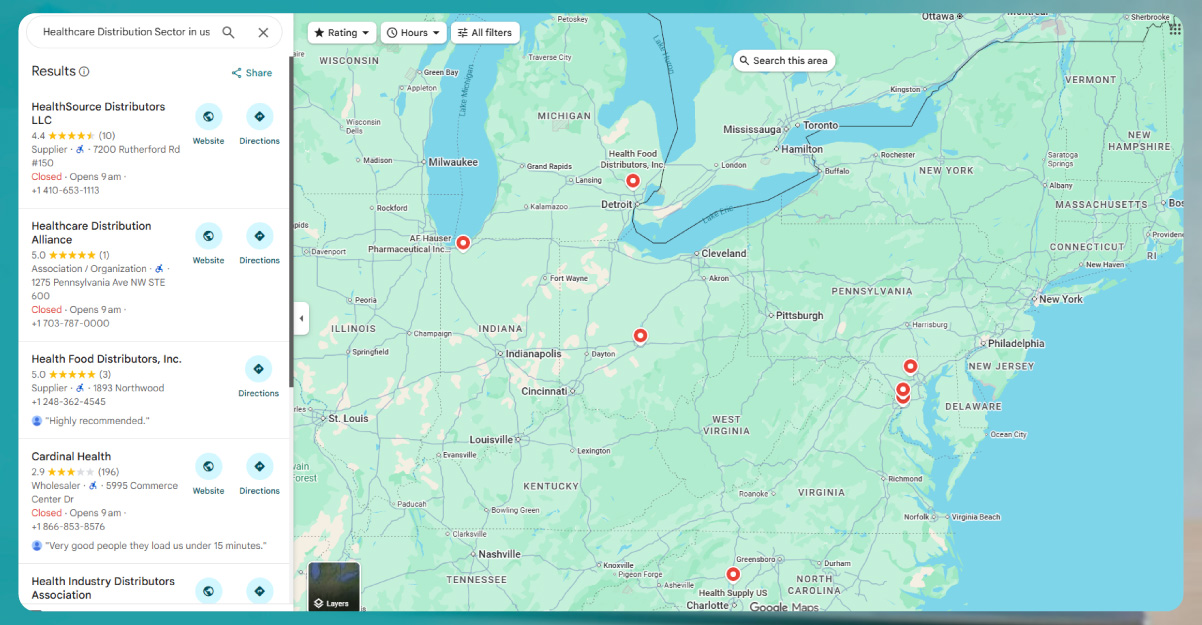Click Search this area button

(783, 61)
